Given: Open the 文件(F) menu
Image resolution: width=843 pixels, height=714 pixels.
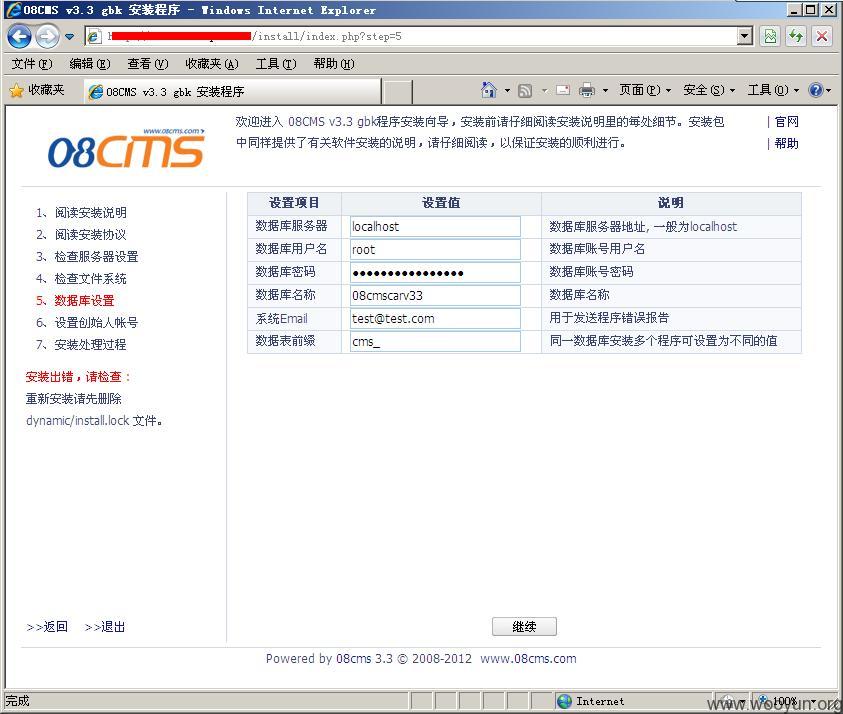Looking at the screenshot, I should click(x=32, y=64).
